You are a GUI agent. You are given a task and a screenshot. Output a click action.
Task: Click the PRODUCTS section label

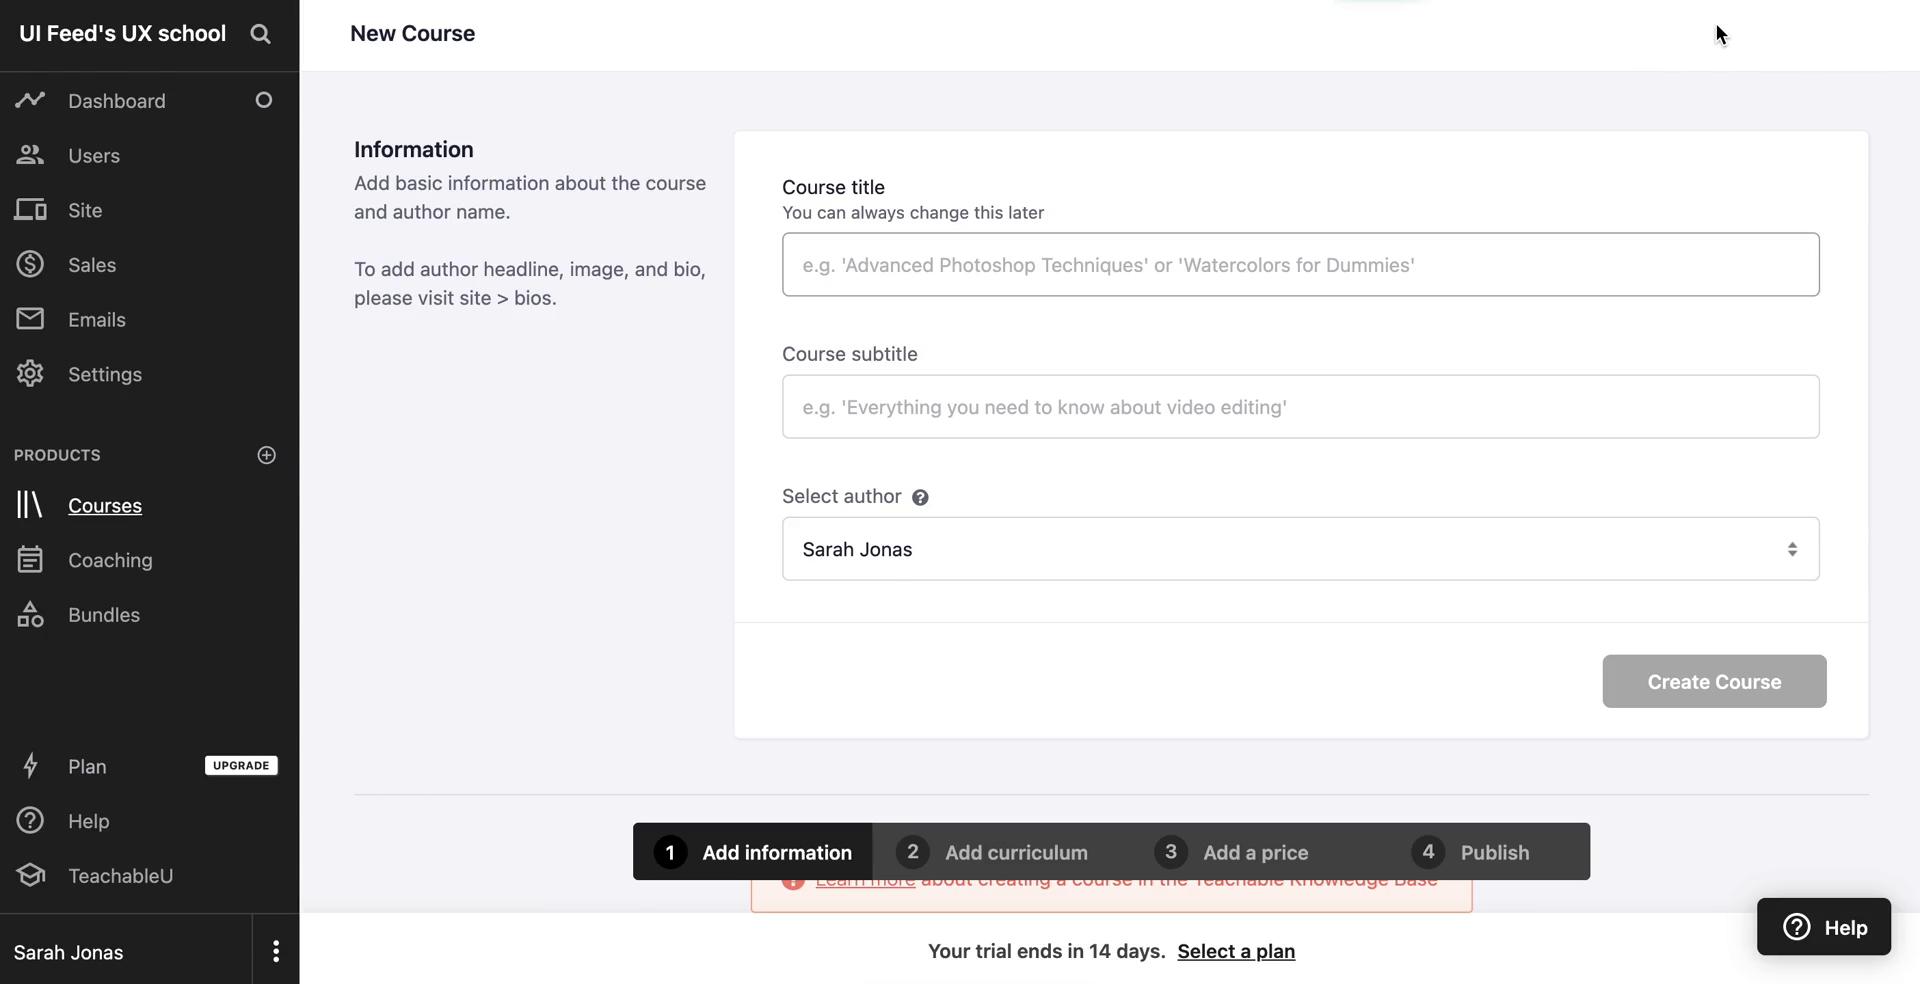tap(57, 455)
